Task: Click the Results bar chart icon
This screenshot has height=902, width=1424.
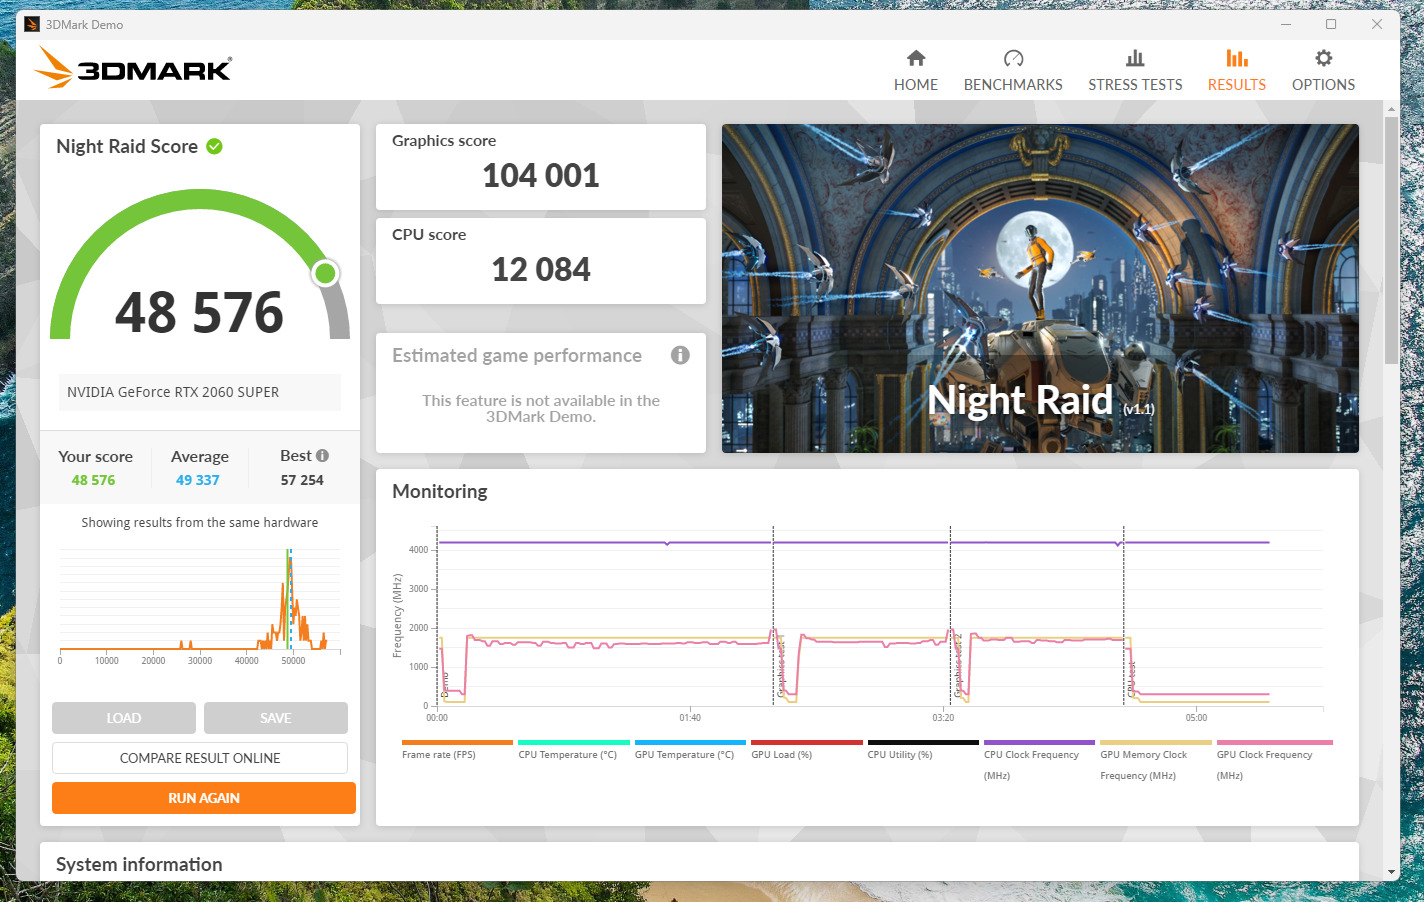Action: tap(1237, 58)
